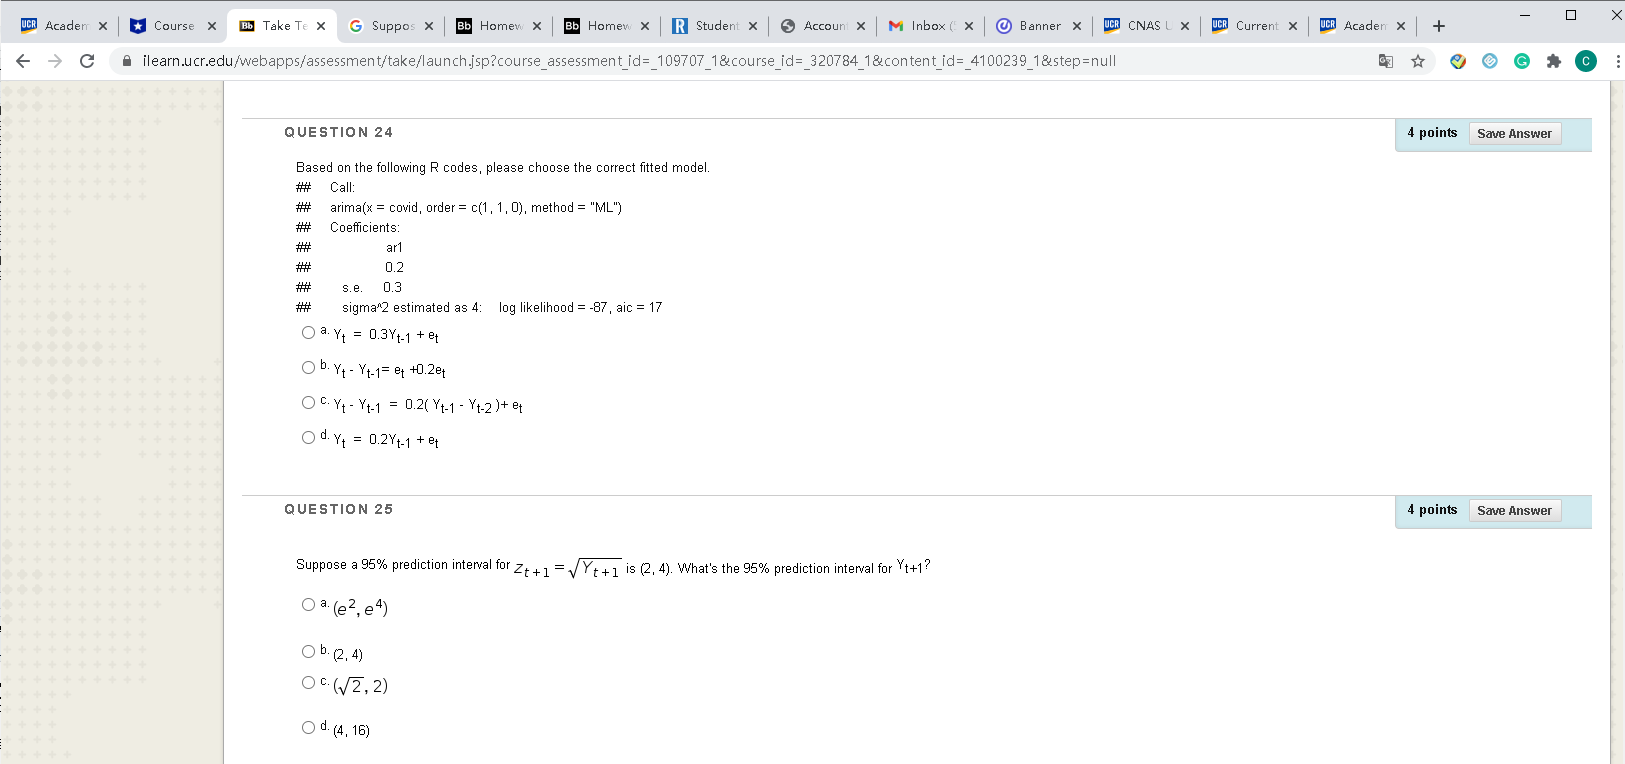Viewport: 1625px width, 764px height.
Task: Open the Extensions puzzle piece menu
Action: 1553,61
